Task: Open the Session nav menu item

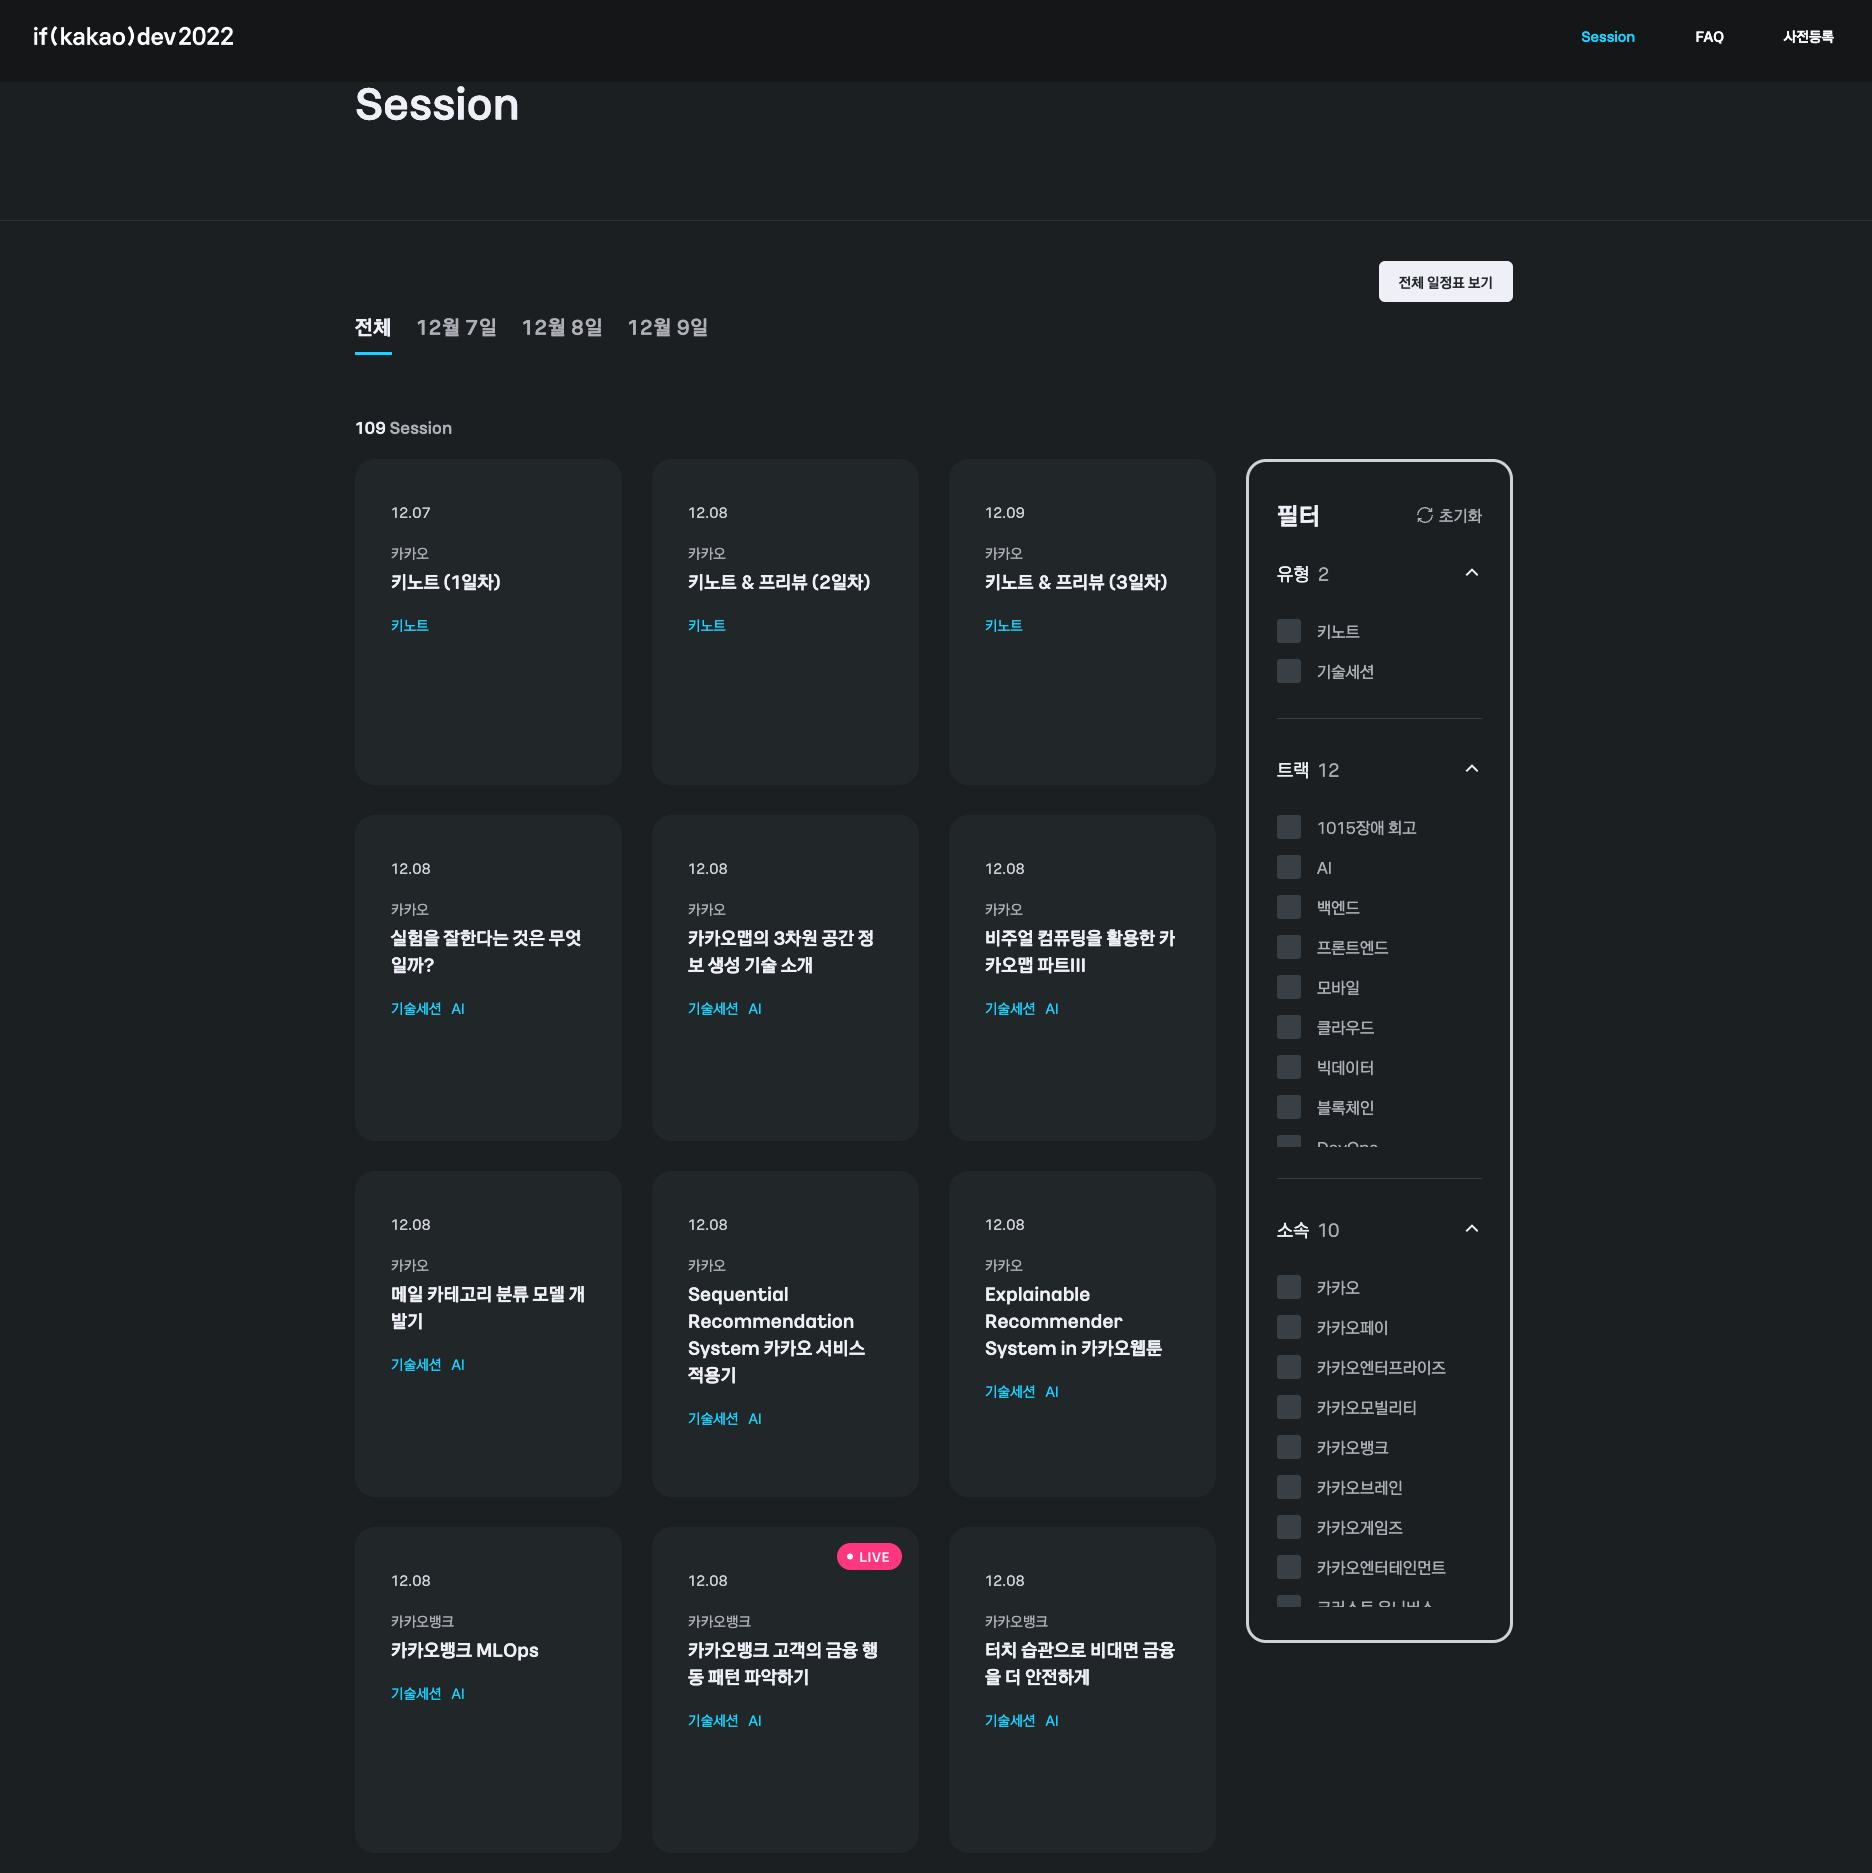Action: point(1607,37)
